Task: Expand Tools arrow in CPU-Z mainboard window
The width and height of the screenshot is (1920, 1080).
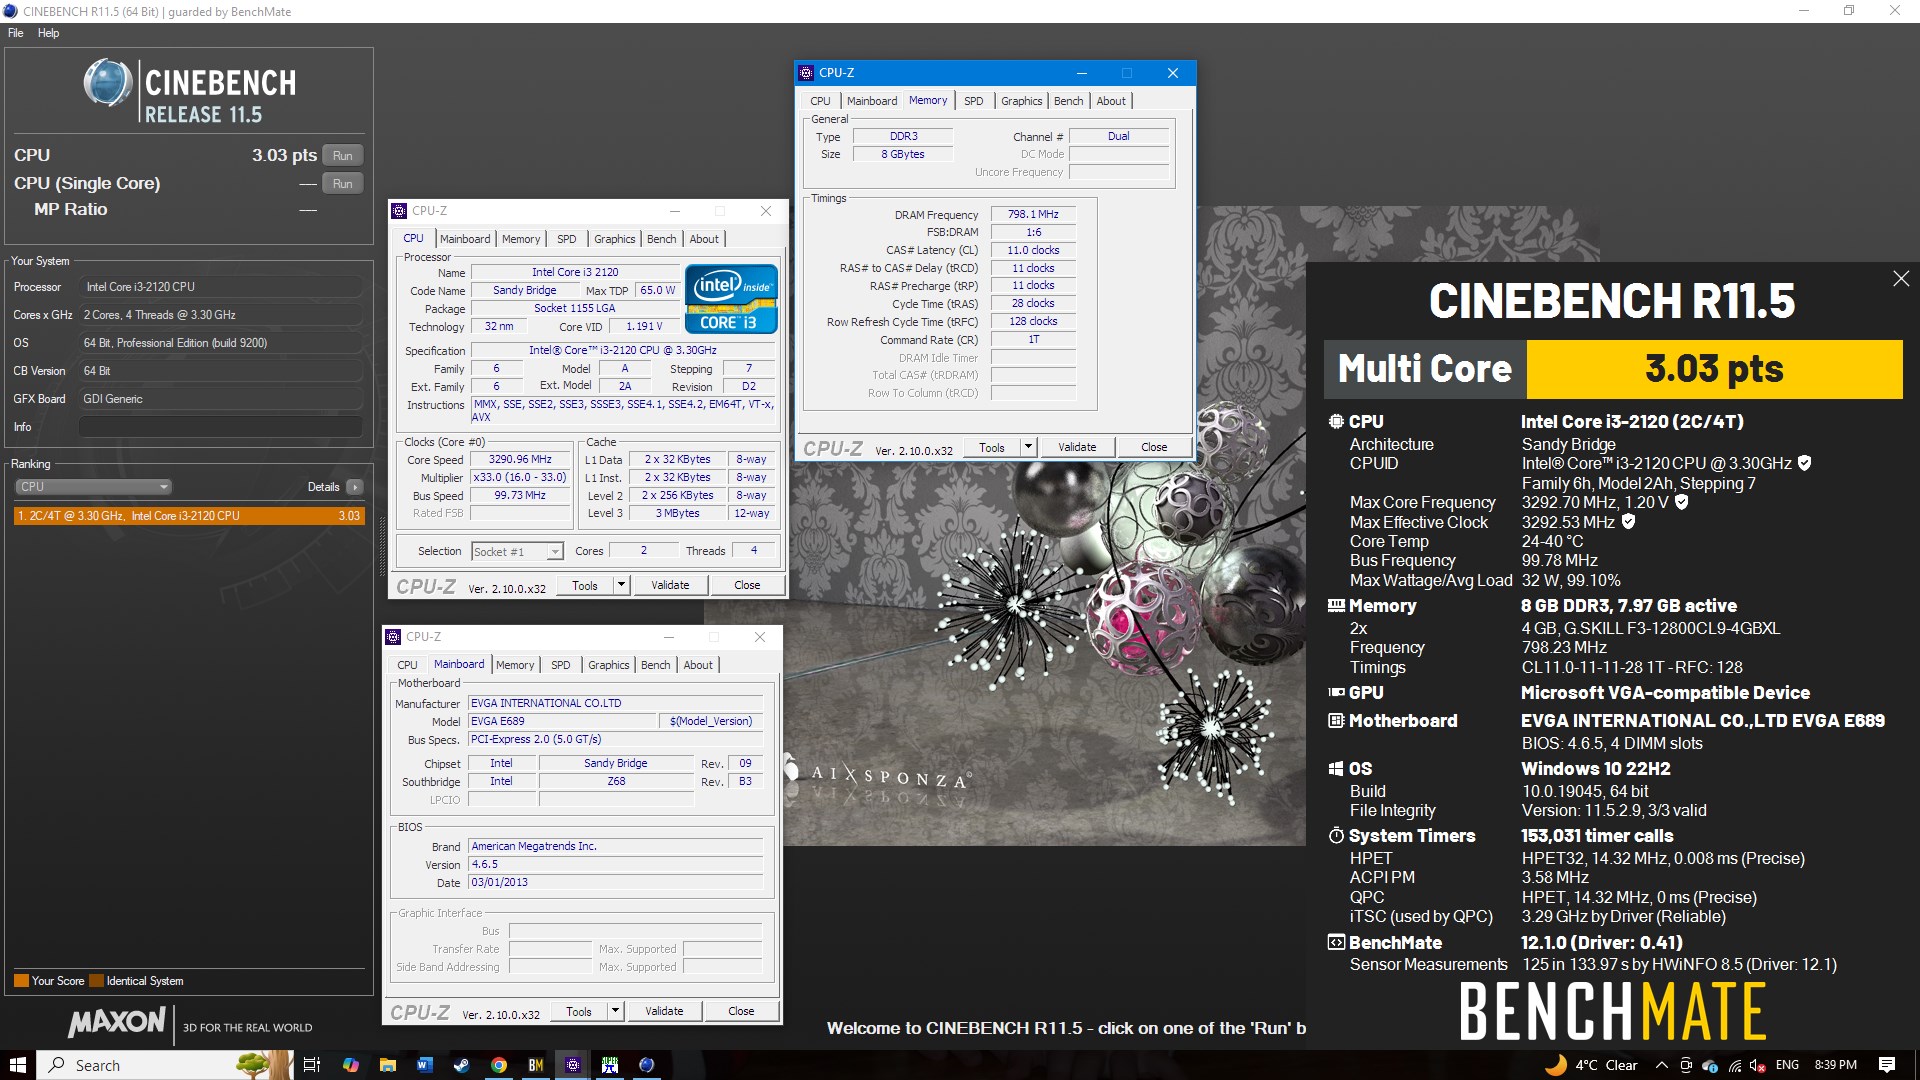Action: click(x=615, y=1011)
